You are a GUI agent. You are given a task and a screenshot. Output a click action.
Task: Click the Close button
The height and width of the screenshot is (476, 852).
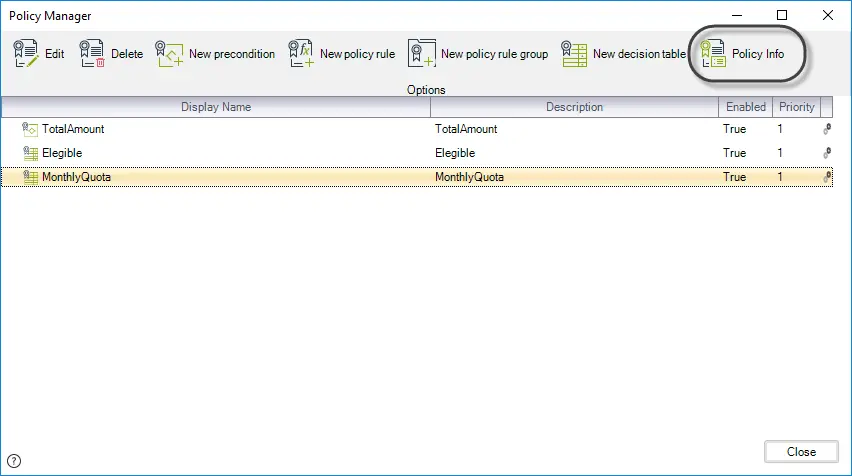(x=801, y=452)
